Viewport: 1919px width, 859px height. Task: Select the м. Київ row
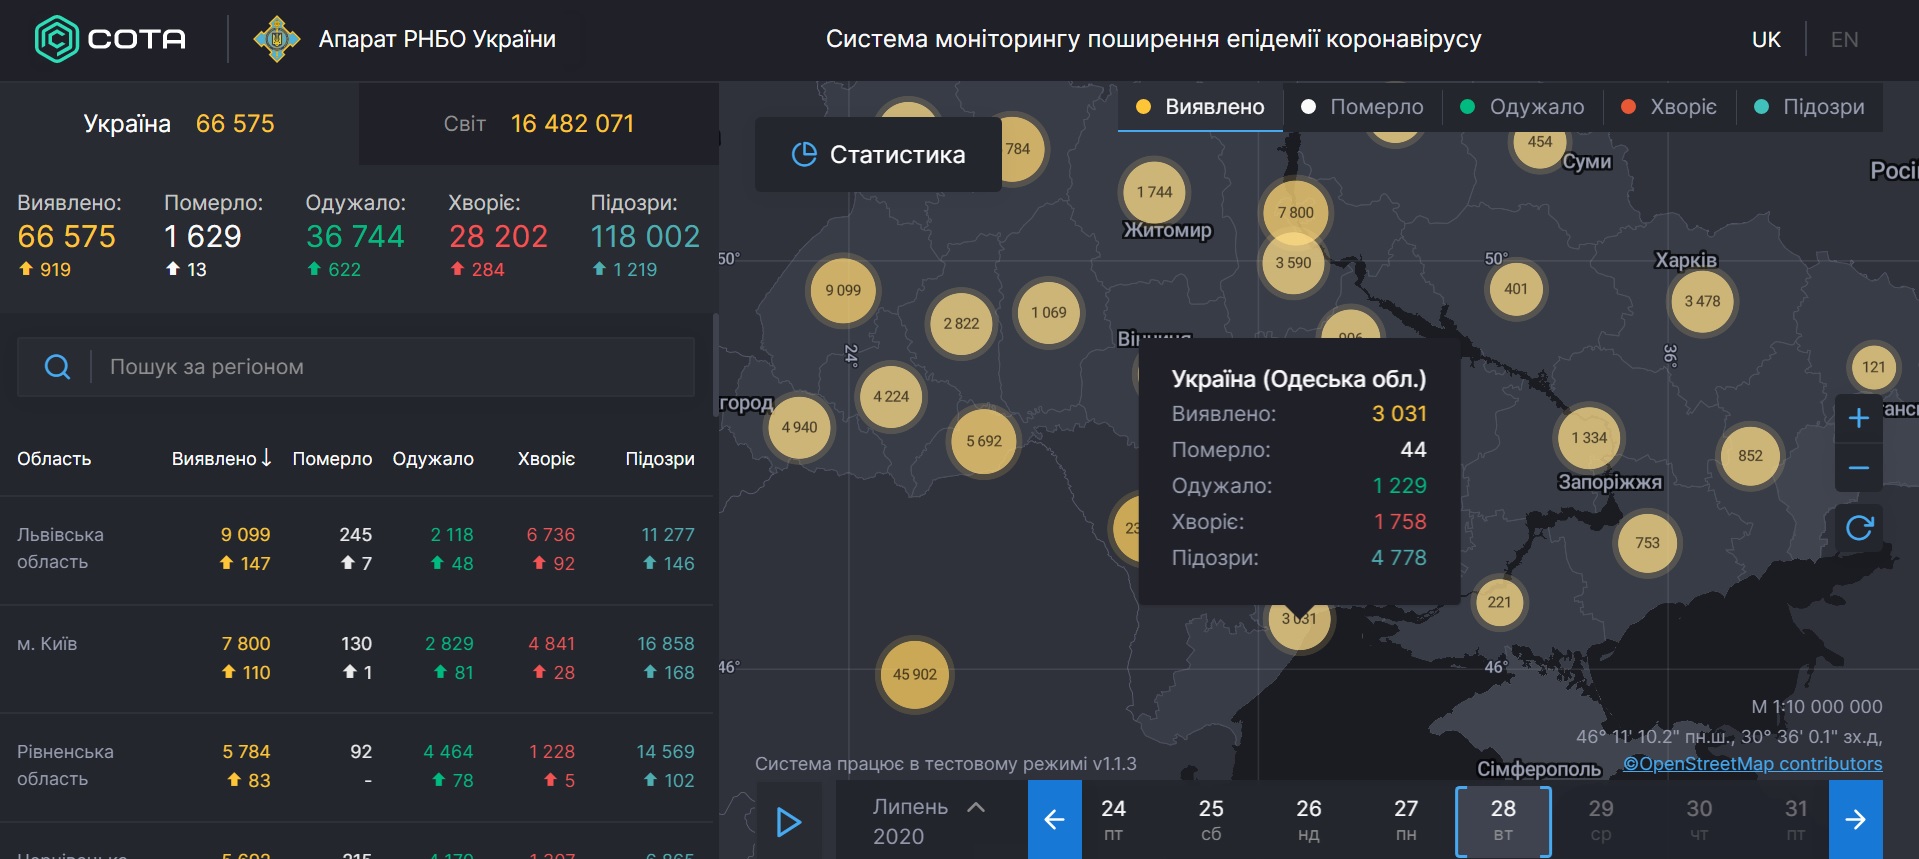coord(358,658)
